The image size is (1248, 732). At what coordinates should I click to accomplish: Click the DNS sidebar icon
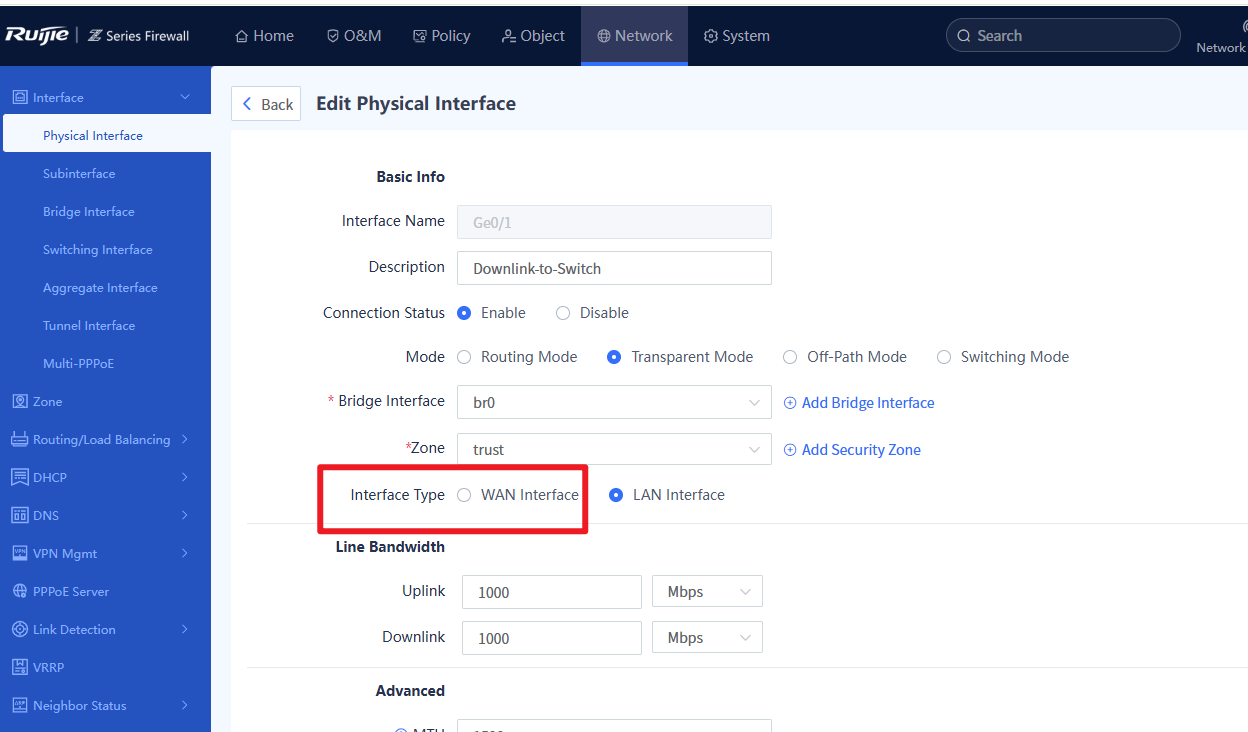click(x=19, y=515)
